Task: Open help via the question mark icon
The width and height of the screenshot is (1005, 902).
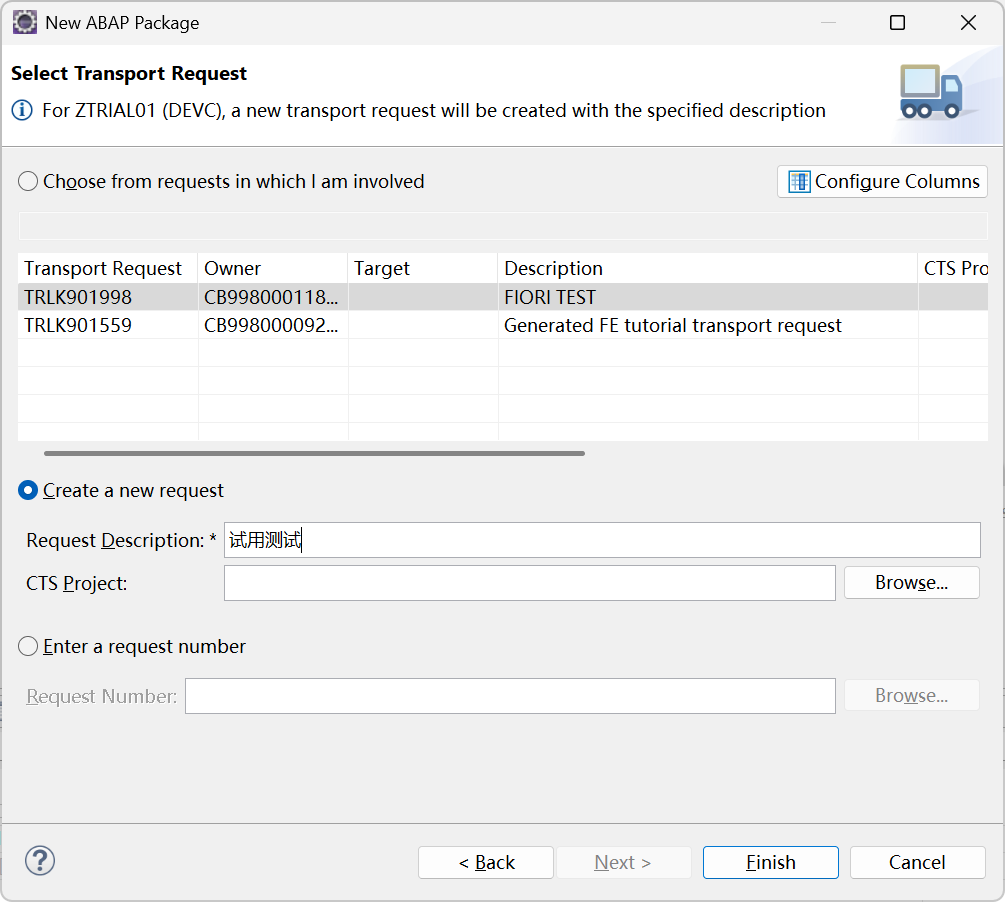Action: [x=39, y=861]
